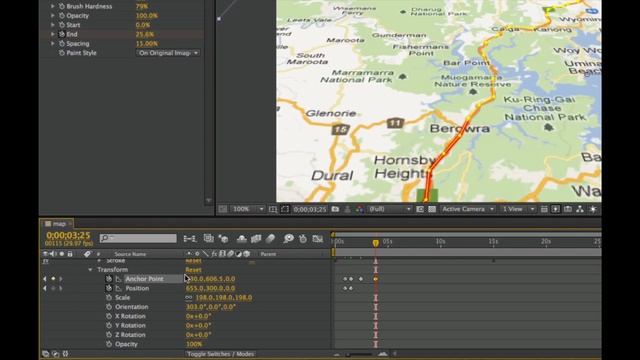Toggle stopwatch for effect Opacity property

pyautogui.click(x=62, y=16)
